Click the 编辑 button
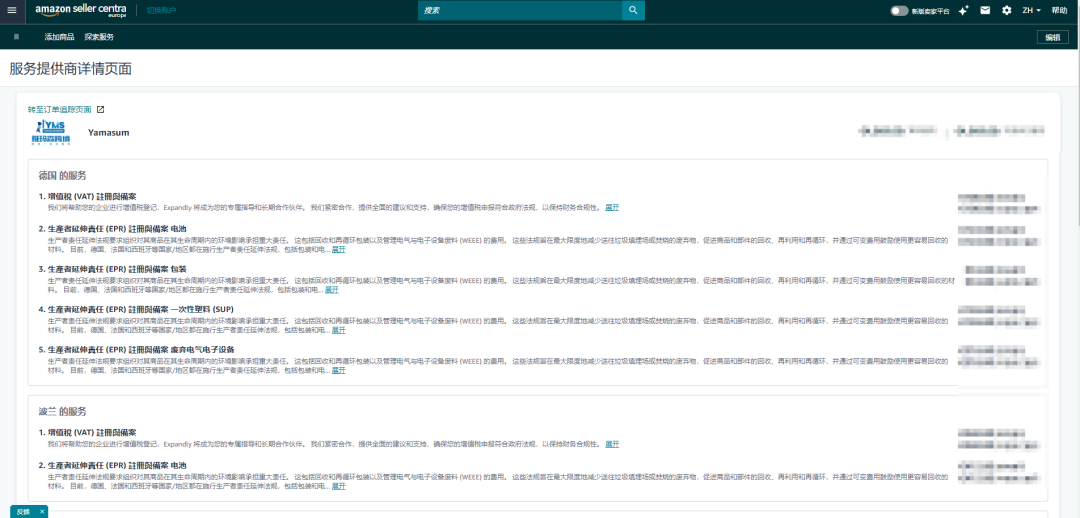The height and width of the screenshot is (518, 1080). click(1052, 37)
